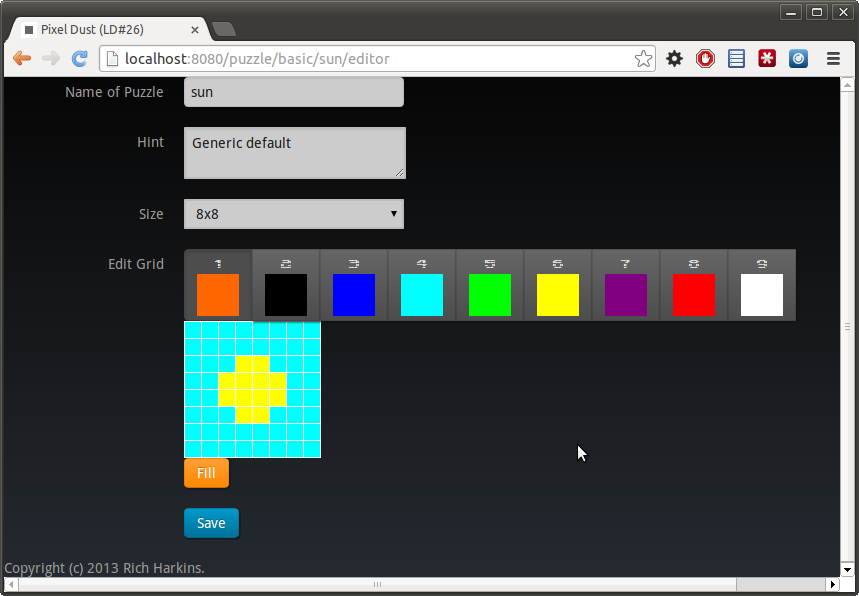Screen dimensions: 859x596
Task: Open a new browser tab
Action: pos(224,30)
